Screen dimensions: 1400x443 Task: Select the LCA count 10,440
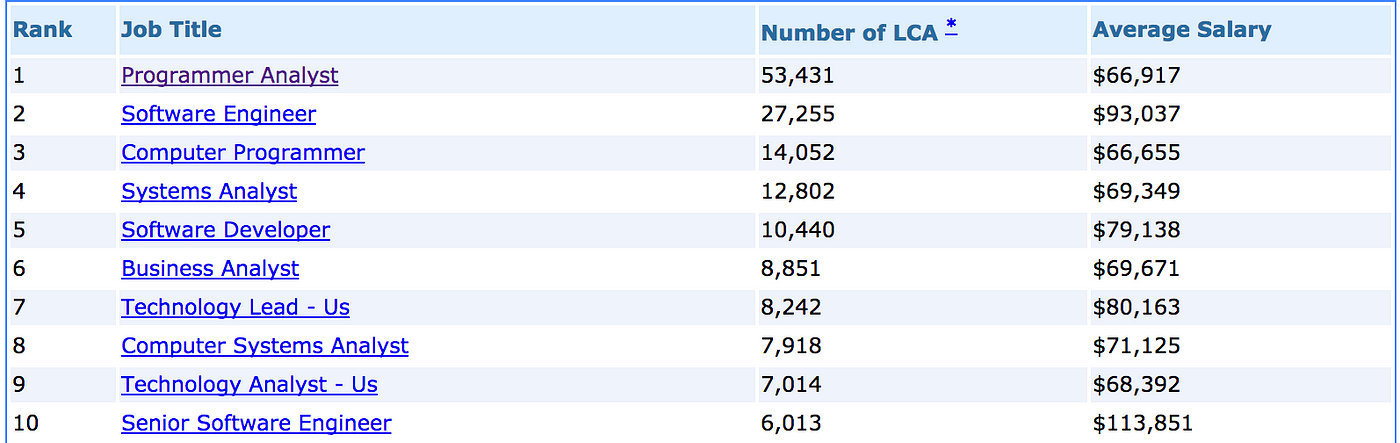coord(798,230)
